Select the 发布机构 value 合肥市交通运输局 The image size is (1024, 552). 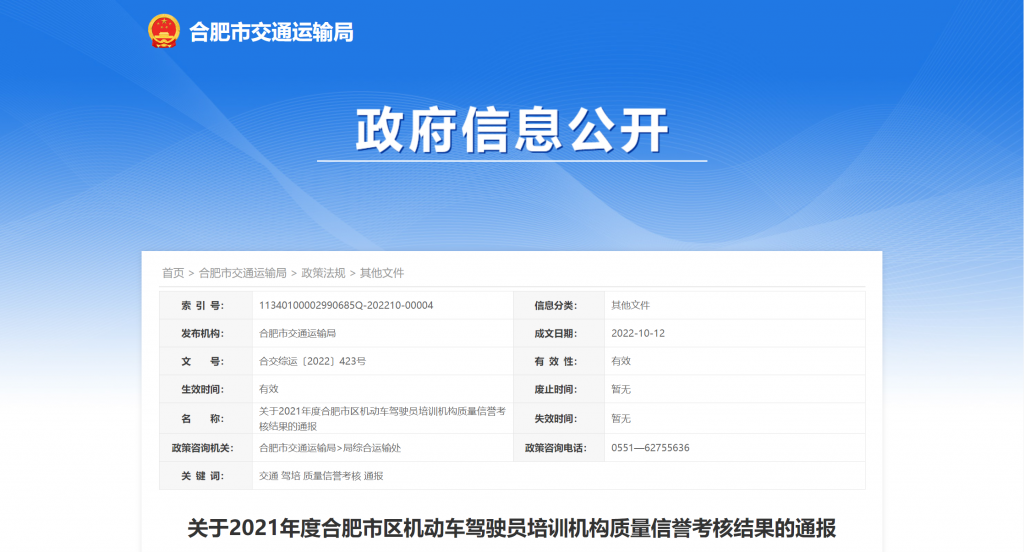(x=297, y=333)
